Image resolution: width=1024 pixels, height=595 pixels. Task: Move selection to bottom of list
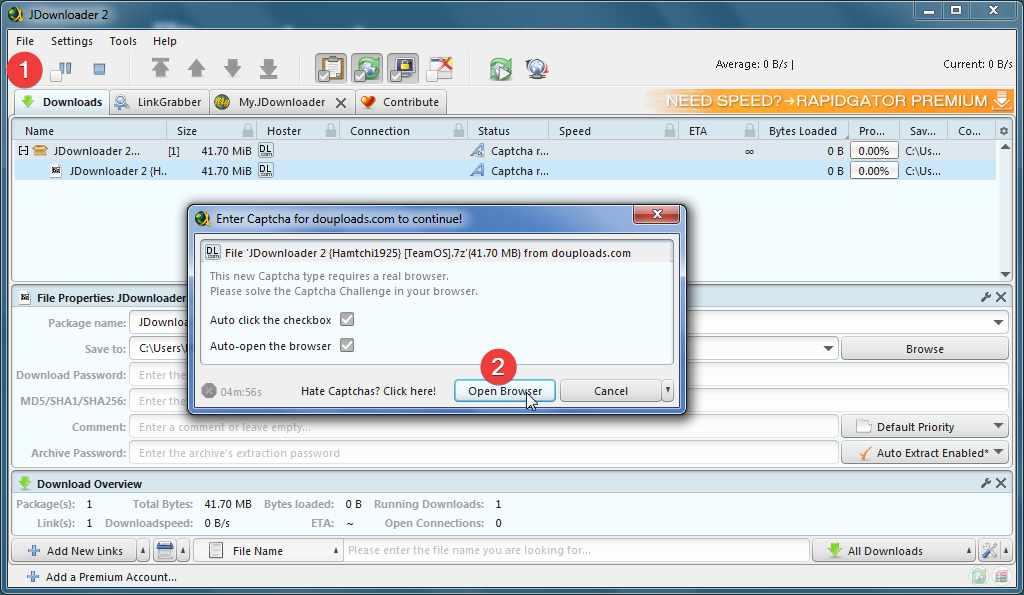[268, 69]
